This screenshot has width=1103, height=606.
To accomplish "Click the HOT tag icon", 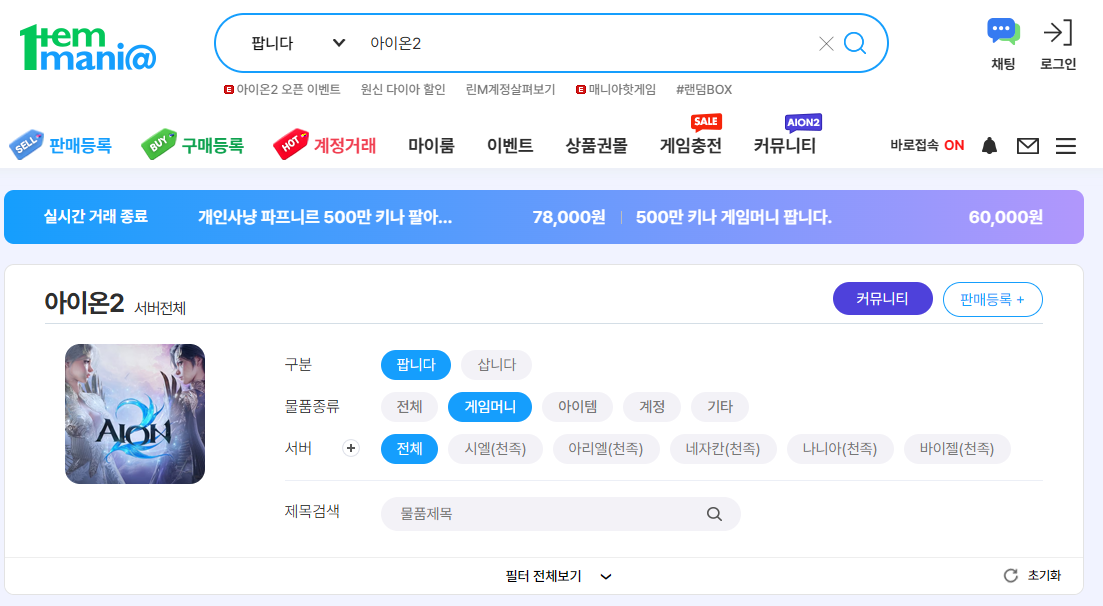I will [x=291, y=144].
